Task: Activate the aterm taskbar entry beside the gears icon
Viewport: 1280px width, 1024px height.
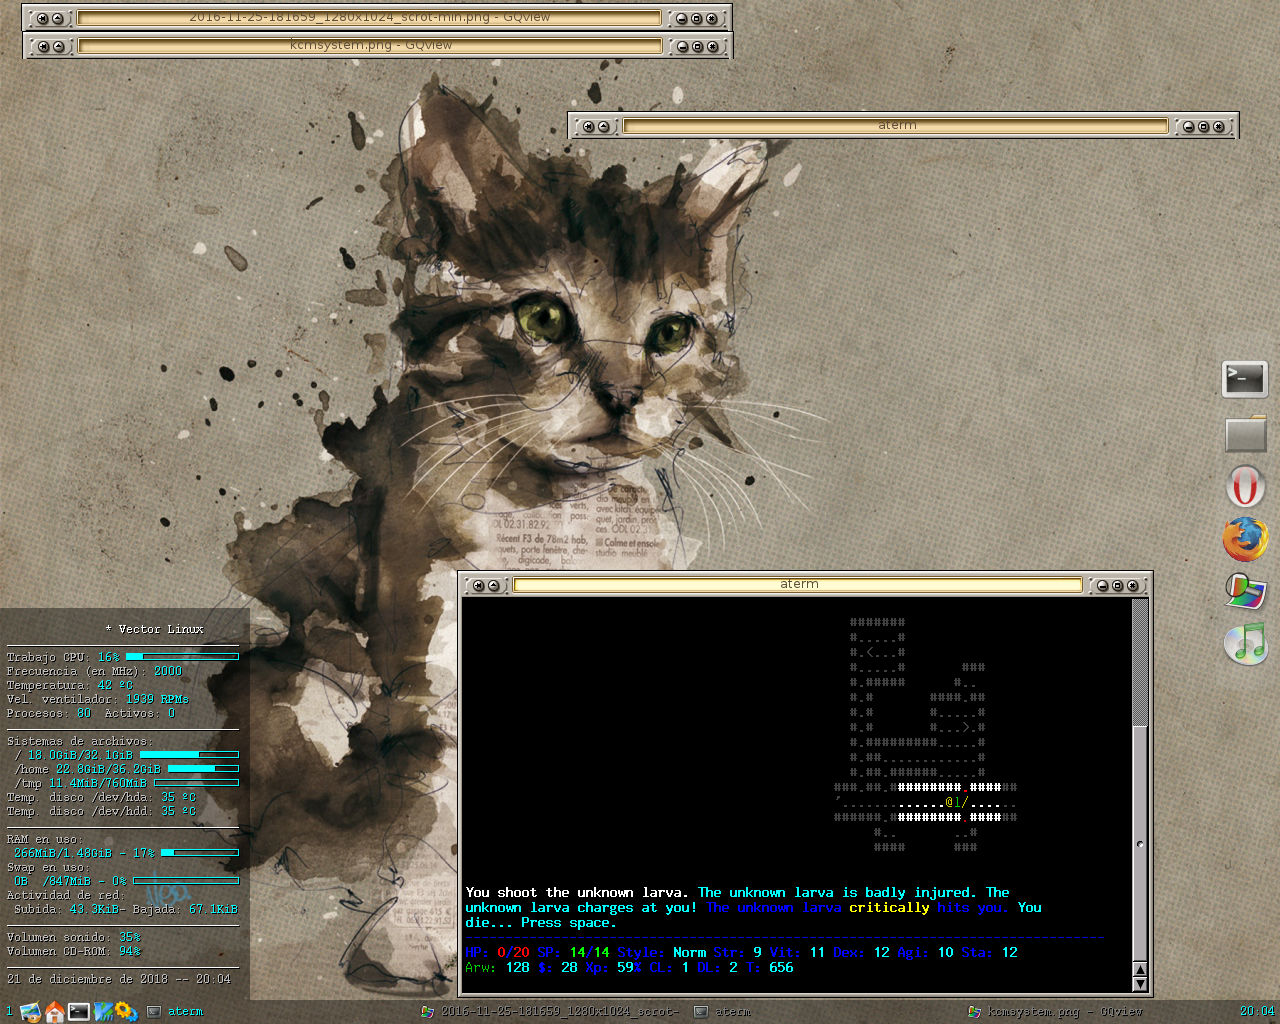Action: pos(176,1012)
